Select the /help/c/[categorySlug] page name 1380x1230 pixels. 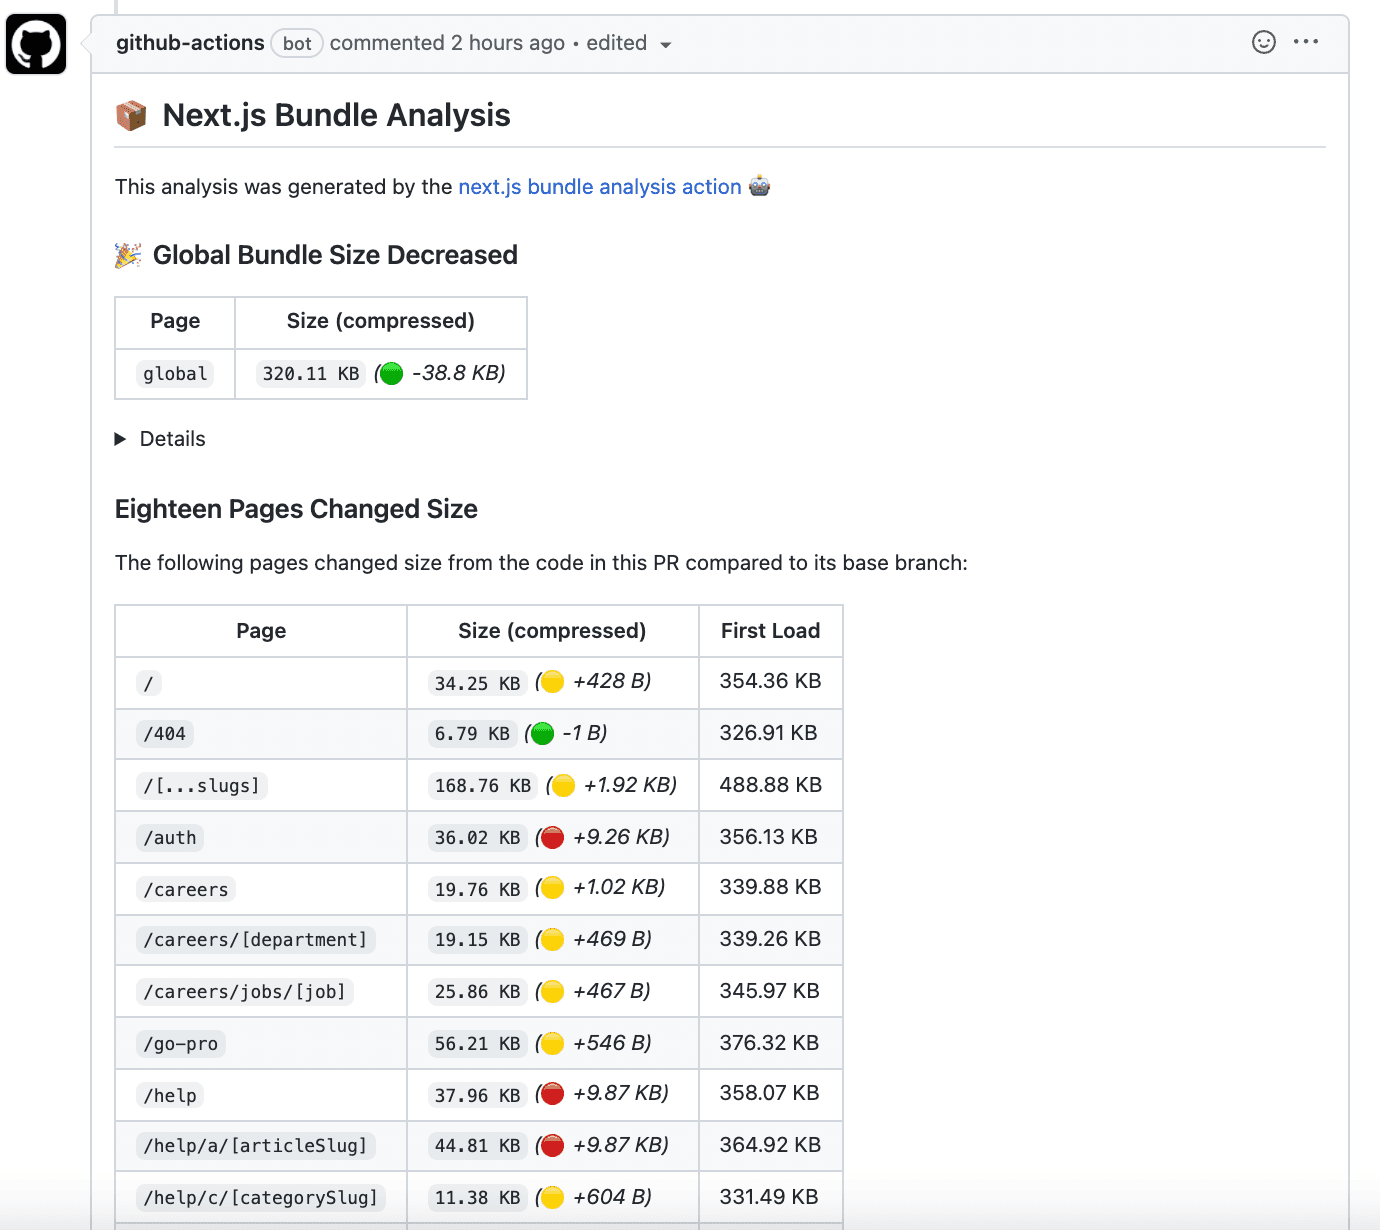tap(261, 1198)
